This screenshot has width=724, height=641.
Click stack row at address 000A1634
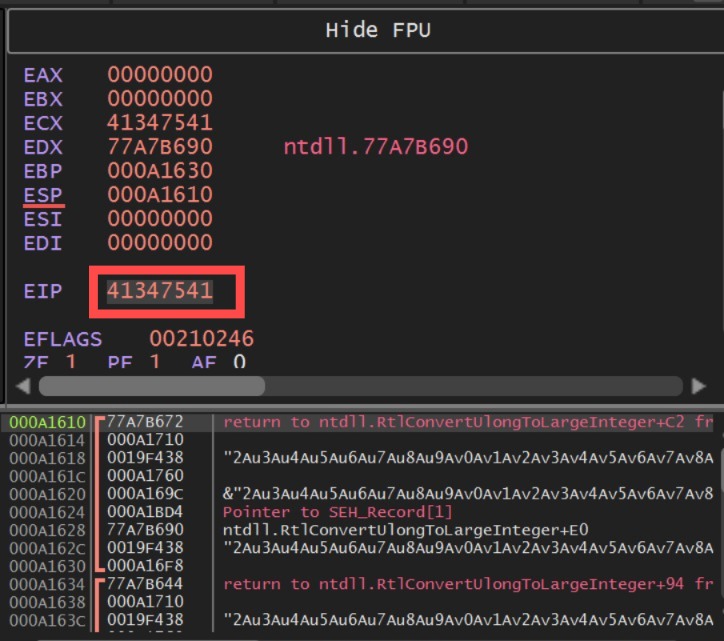(48, 585)
